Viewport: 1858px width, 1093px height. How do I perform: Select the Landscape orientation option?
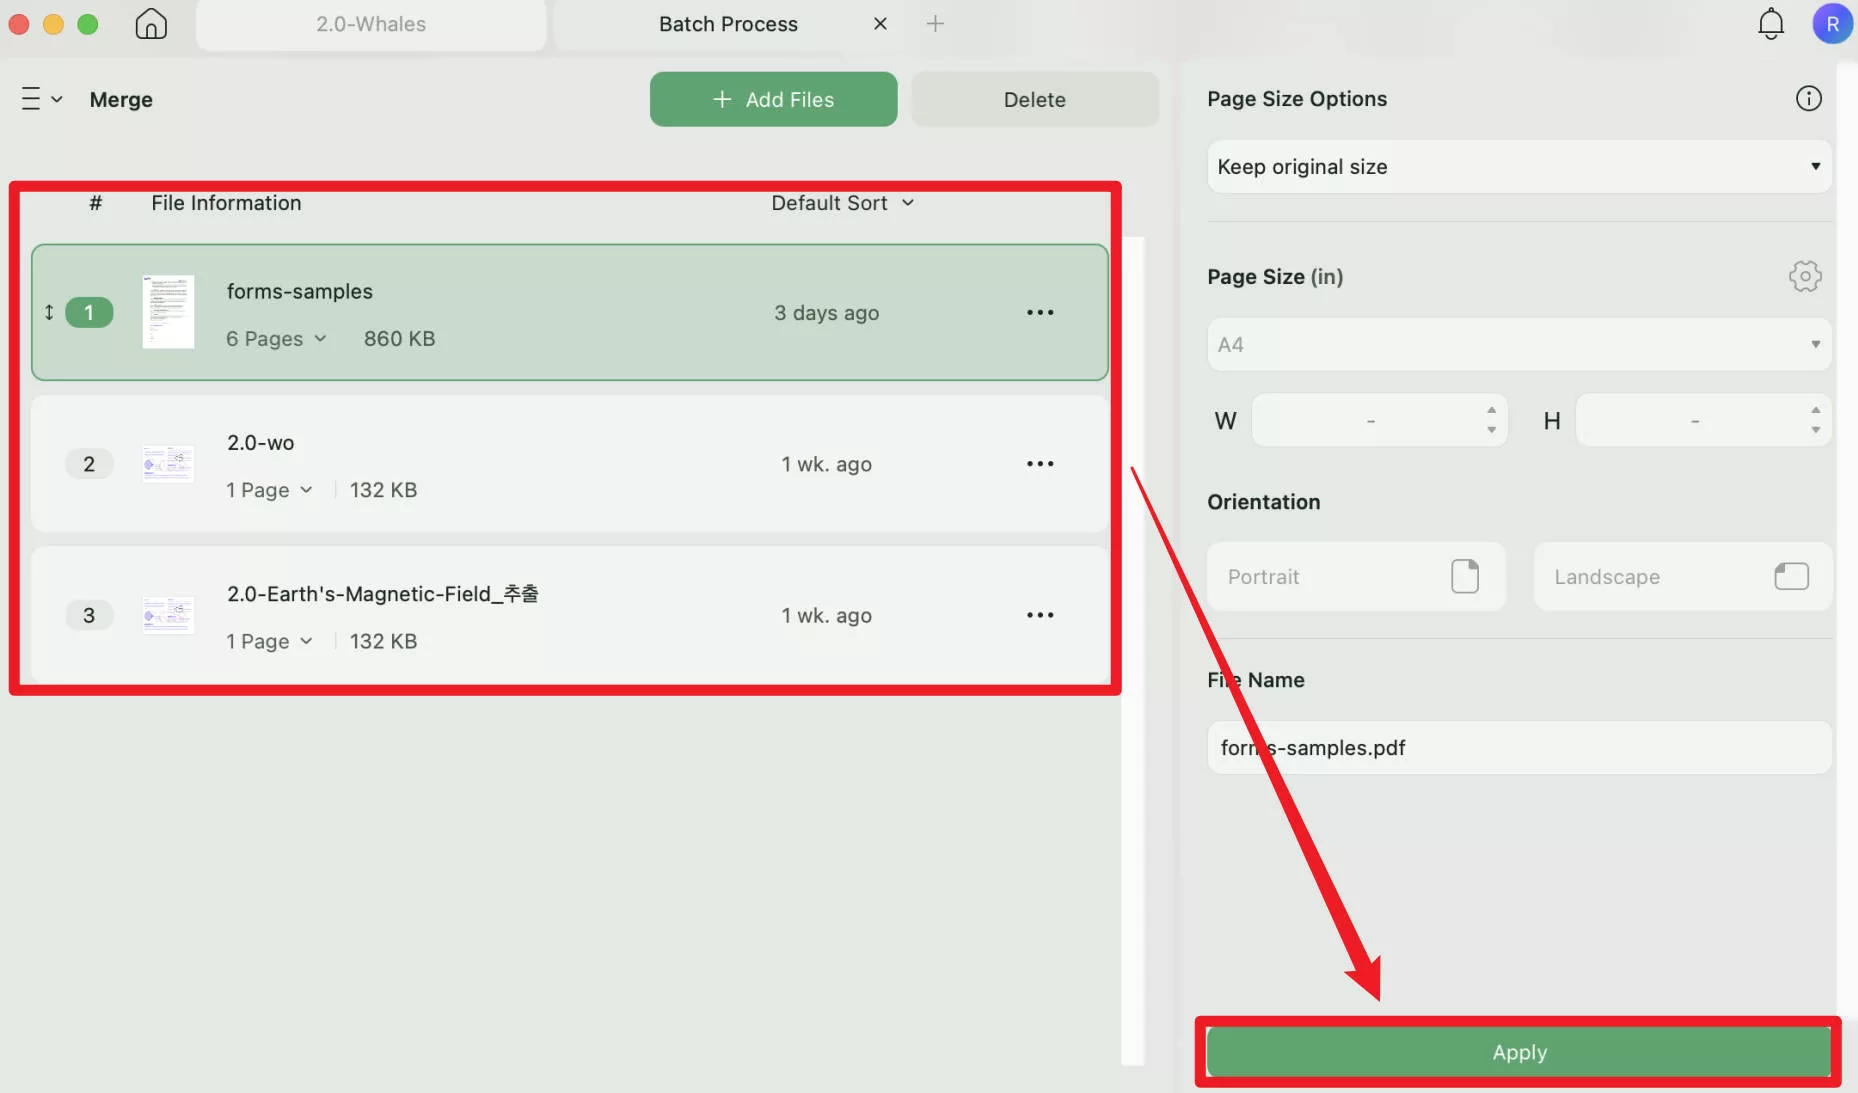pos(1682,576)
